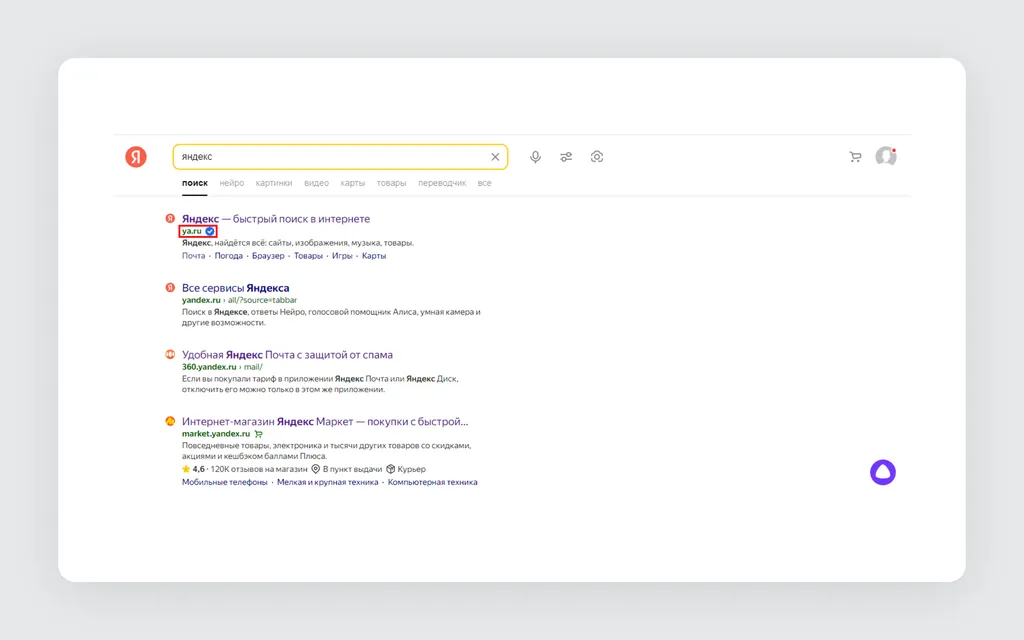Click the В пункт выдачи text

[x=352, y=469]
